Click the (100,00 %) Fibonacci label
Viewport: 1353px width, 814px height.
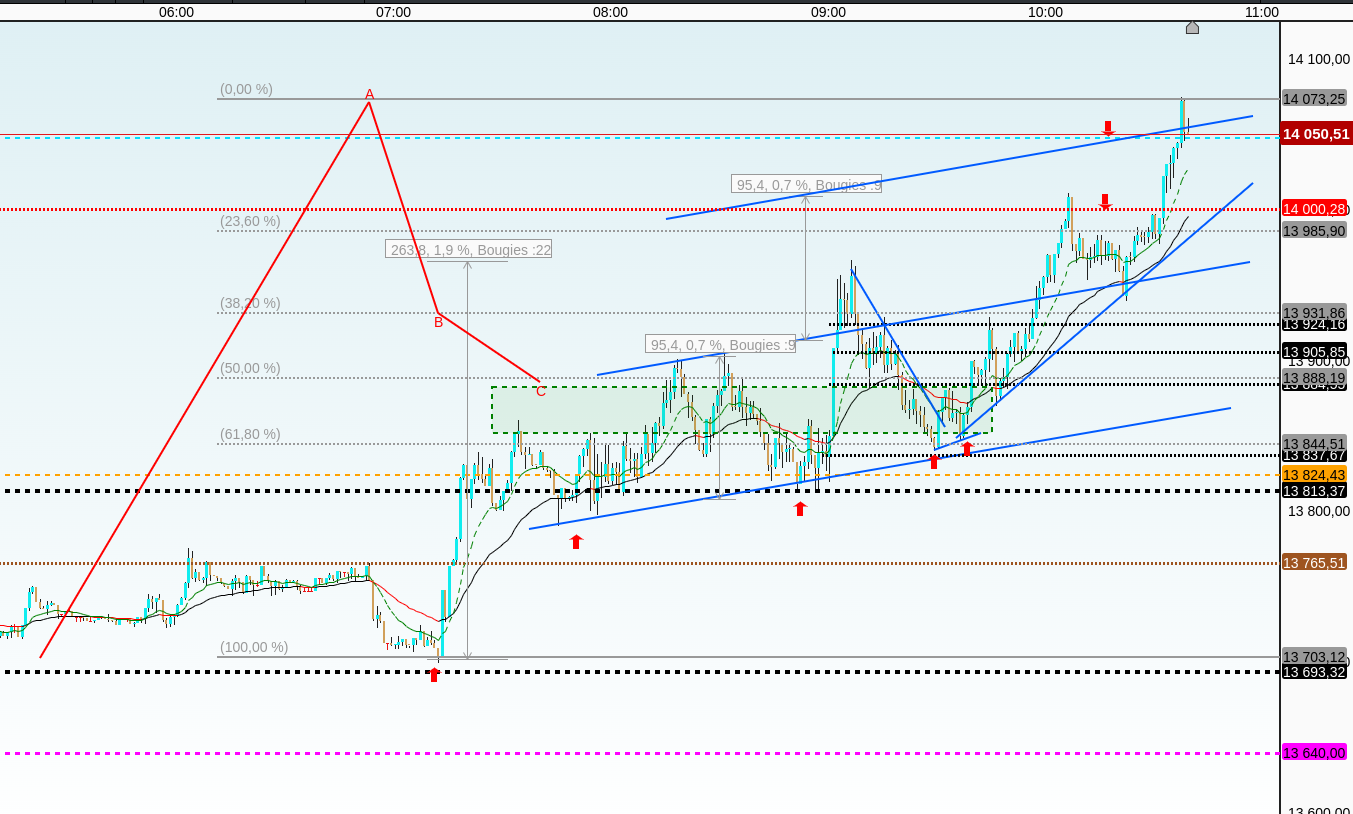click(x=254, y=647)
